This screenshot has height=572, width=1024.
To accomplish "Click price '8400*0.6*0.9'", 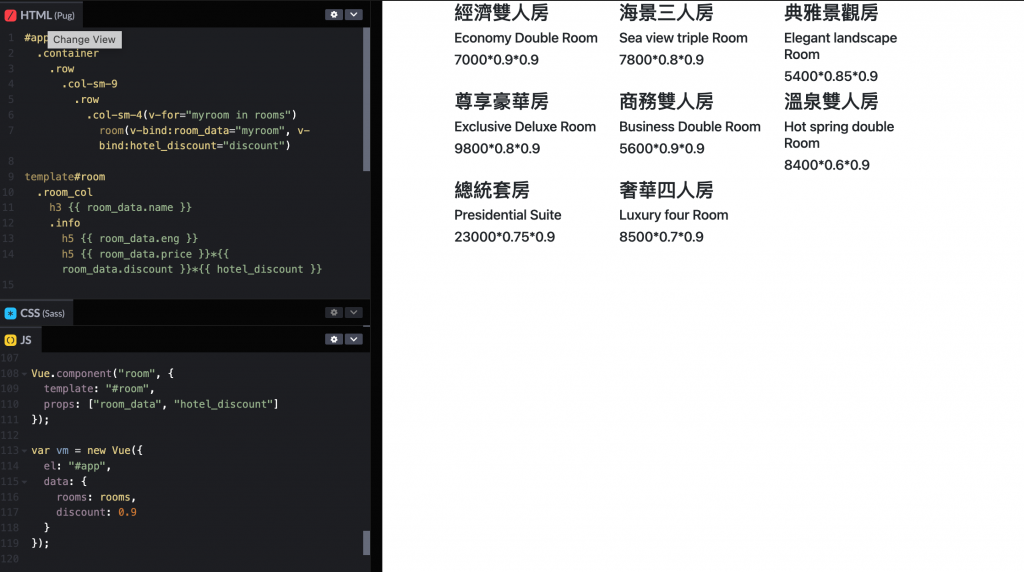I will click(x=827, y=165).
